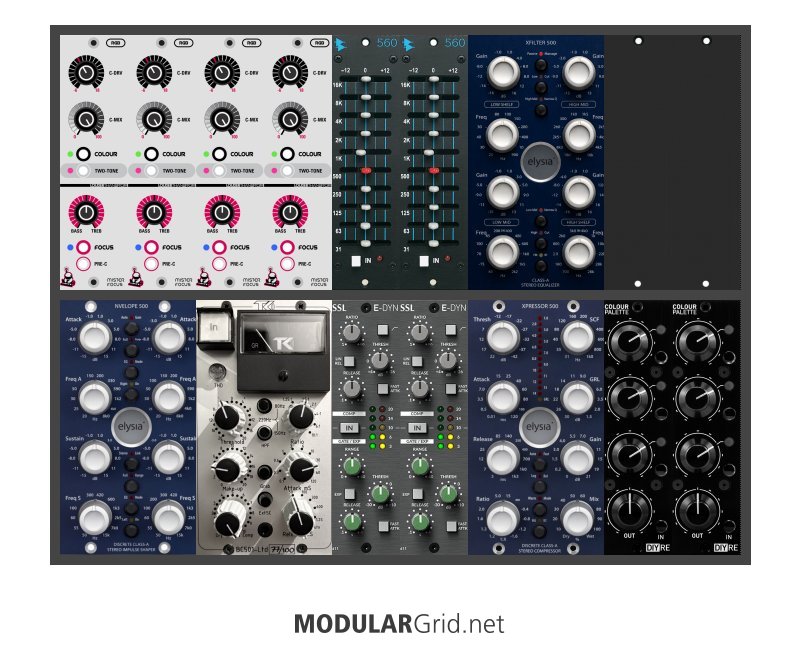Click the right Freq S knob on NVELOPE 500

coord(169,517)
